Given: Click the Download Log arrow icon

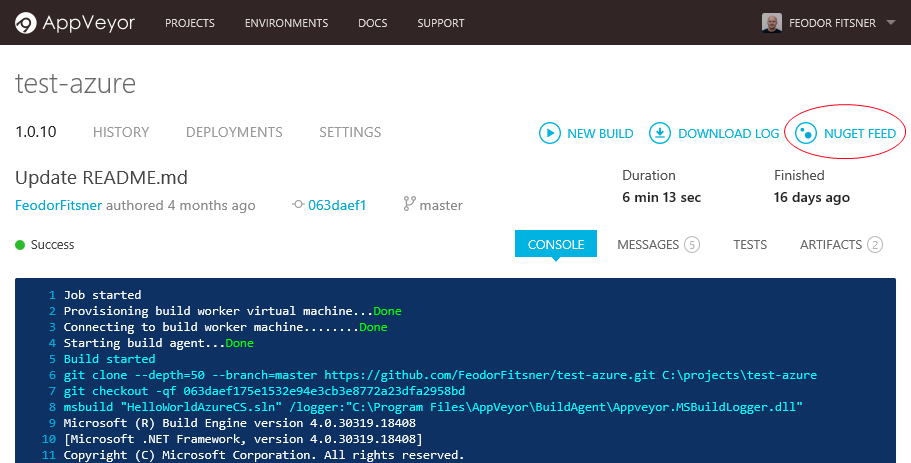Looking at the screenshot, I should pyautogui.click(x=659, y=133).
